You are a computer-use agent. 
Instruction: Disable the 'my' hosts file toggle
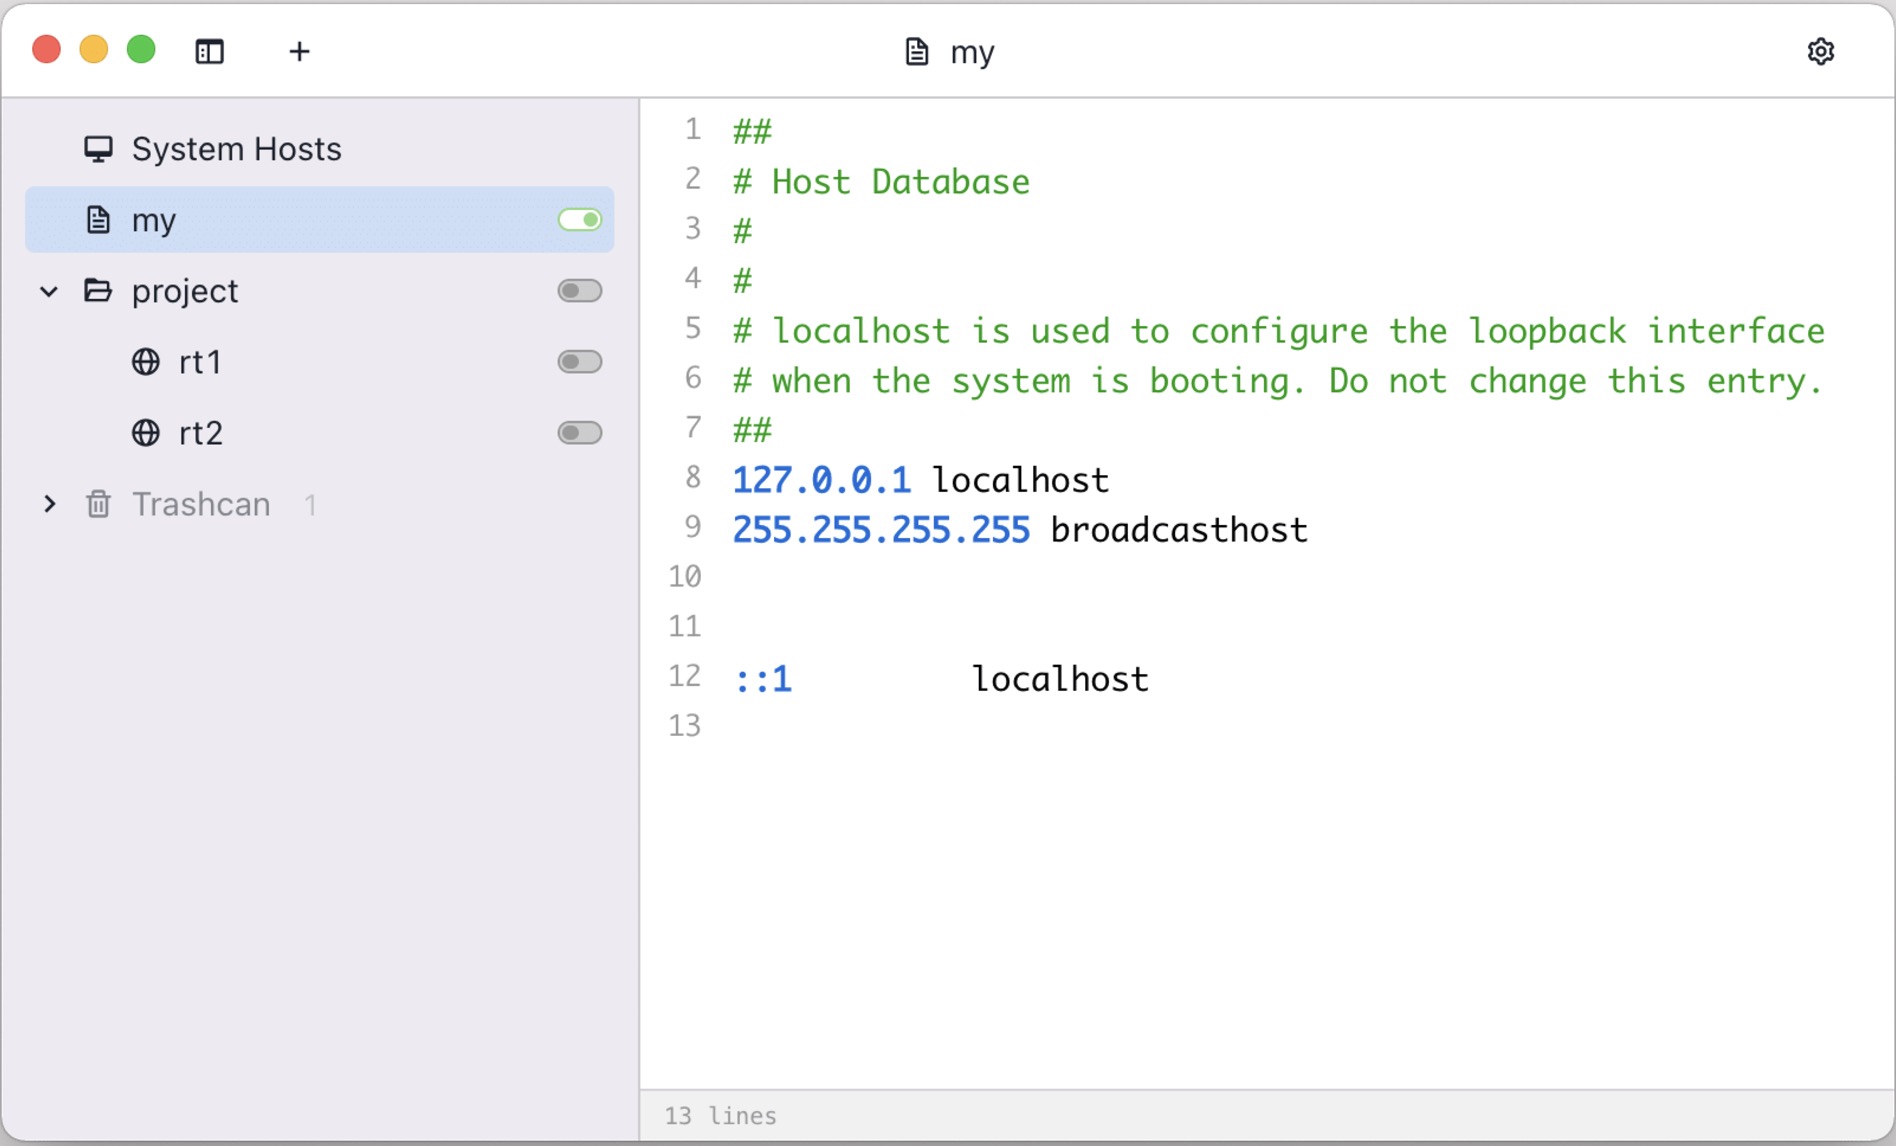[x=579, y=219]
